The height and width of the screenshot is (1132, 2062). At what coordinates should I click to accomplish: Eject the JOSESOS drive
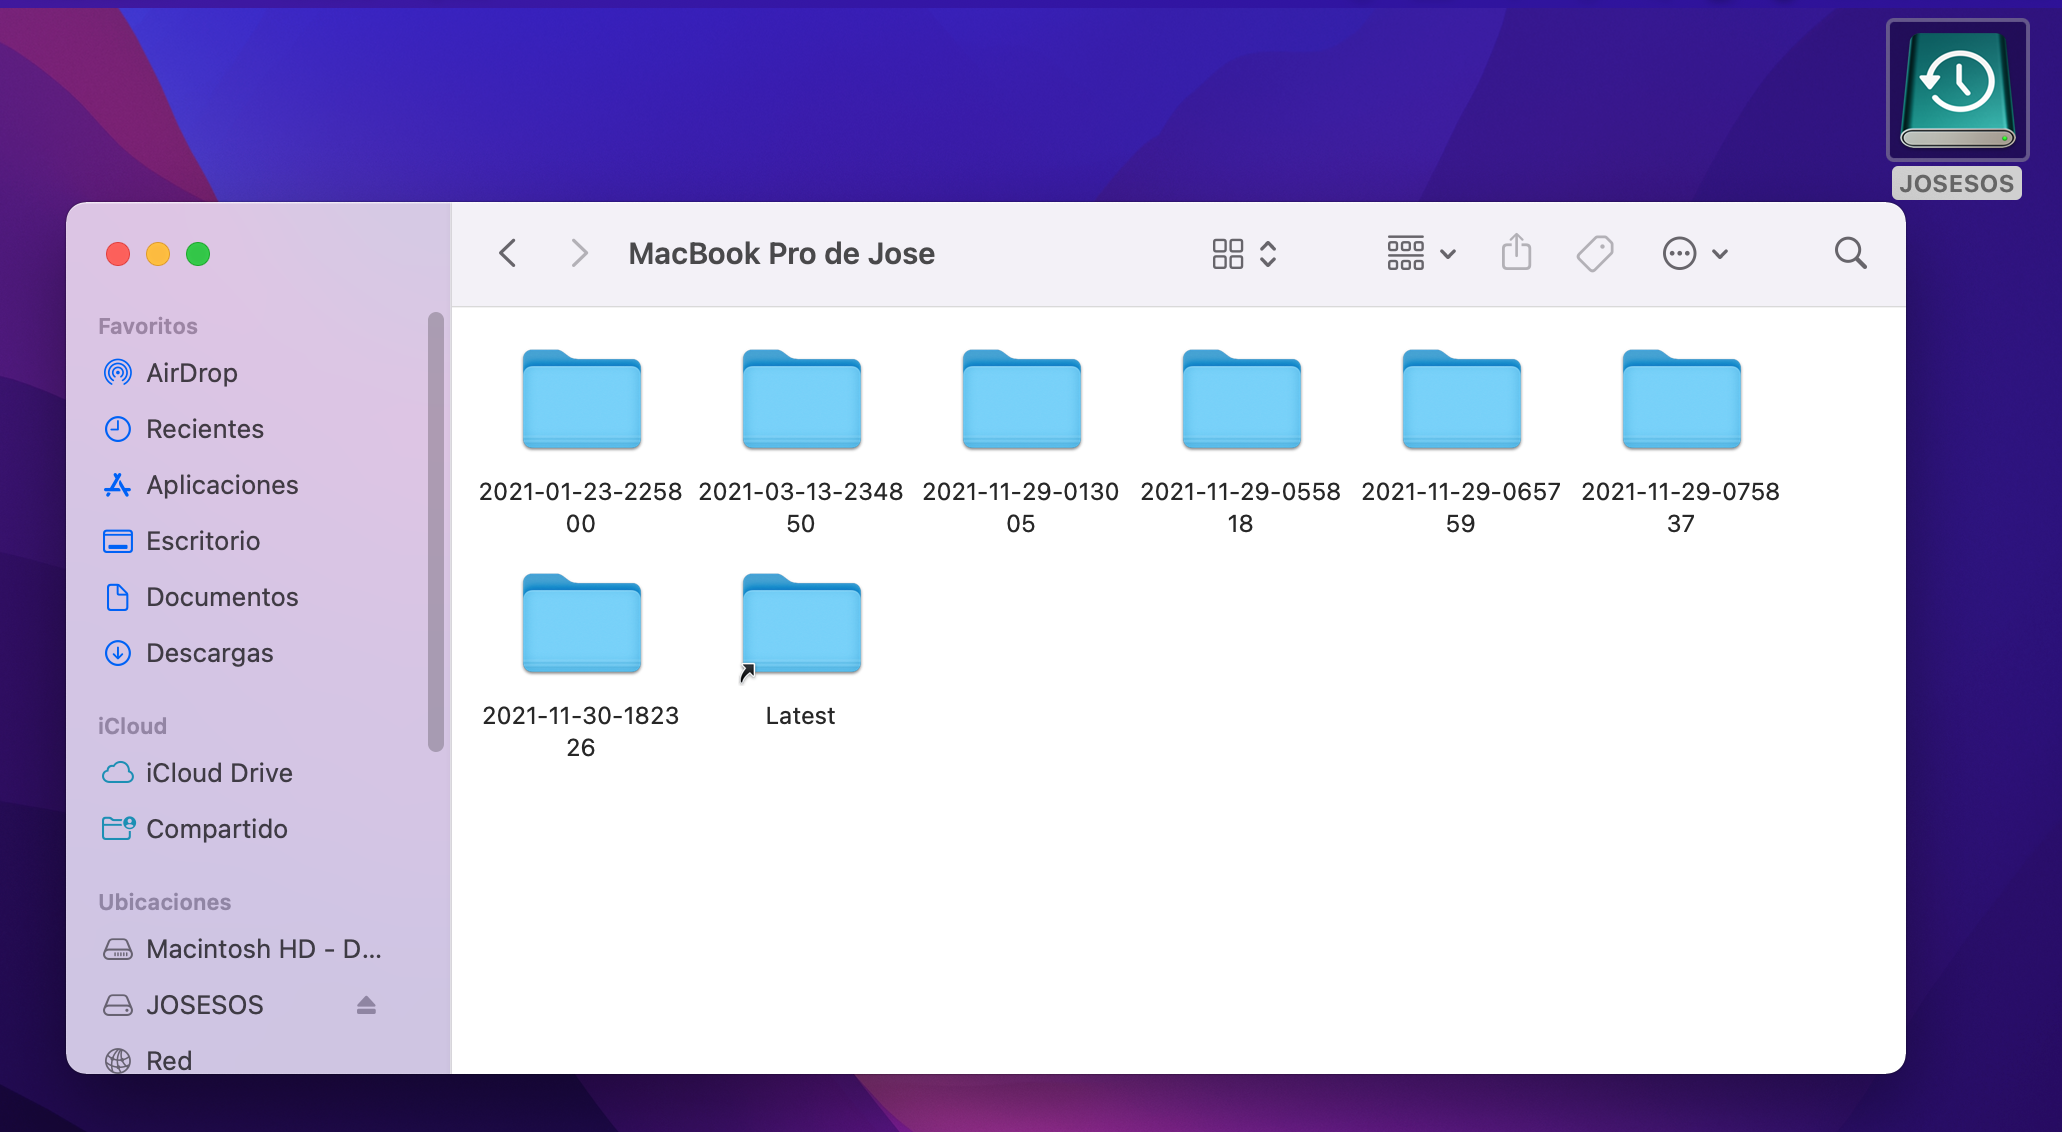coord(366,1005)
